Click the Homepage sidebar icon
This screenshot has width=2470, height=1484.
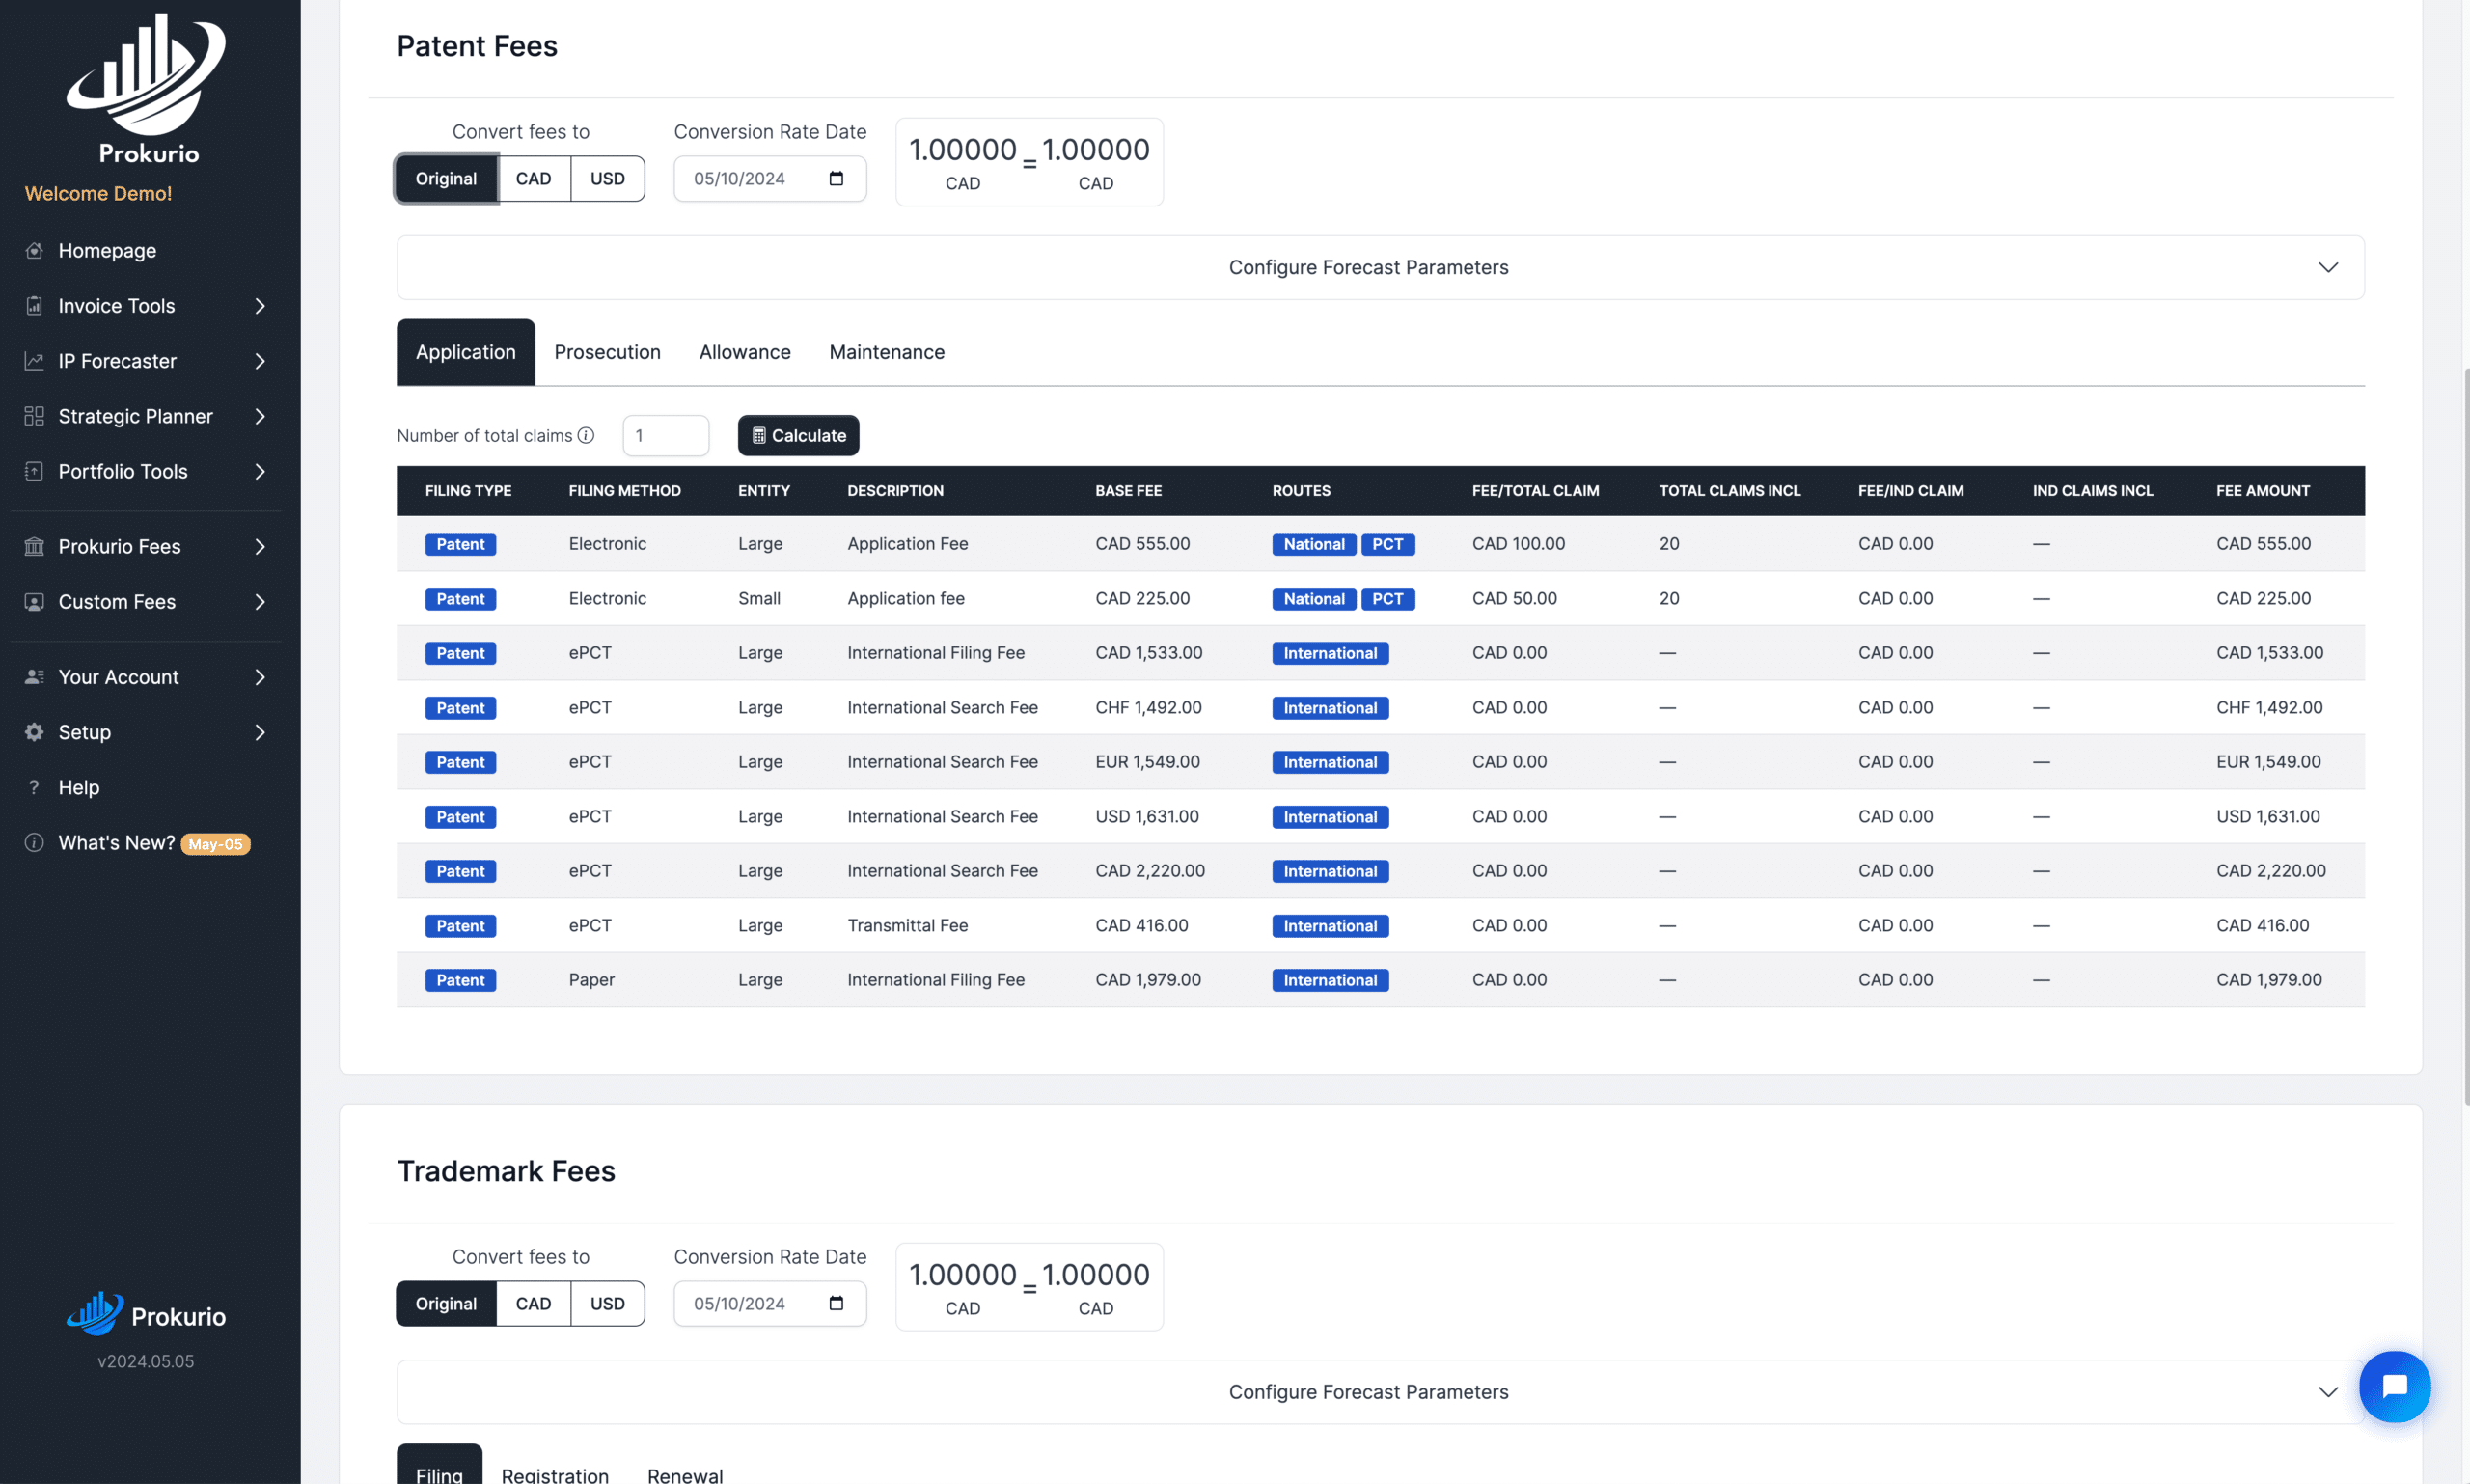click(x=34, y=250)
